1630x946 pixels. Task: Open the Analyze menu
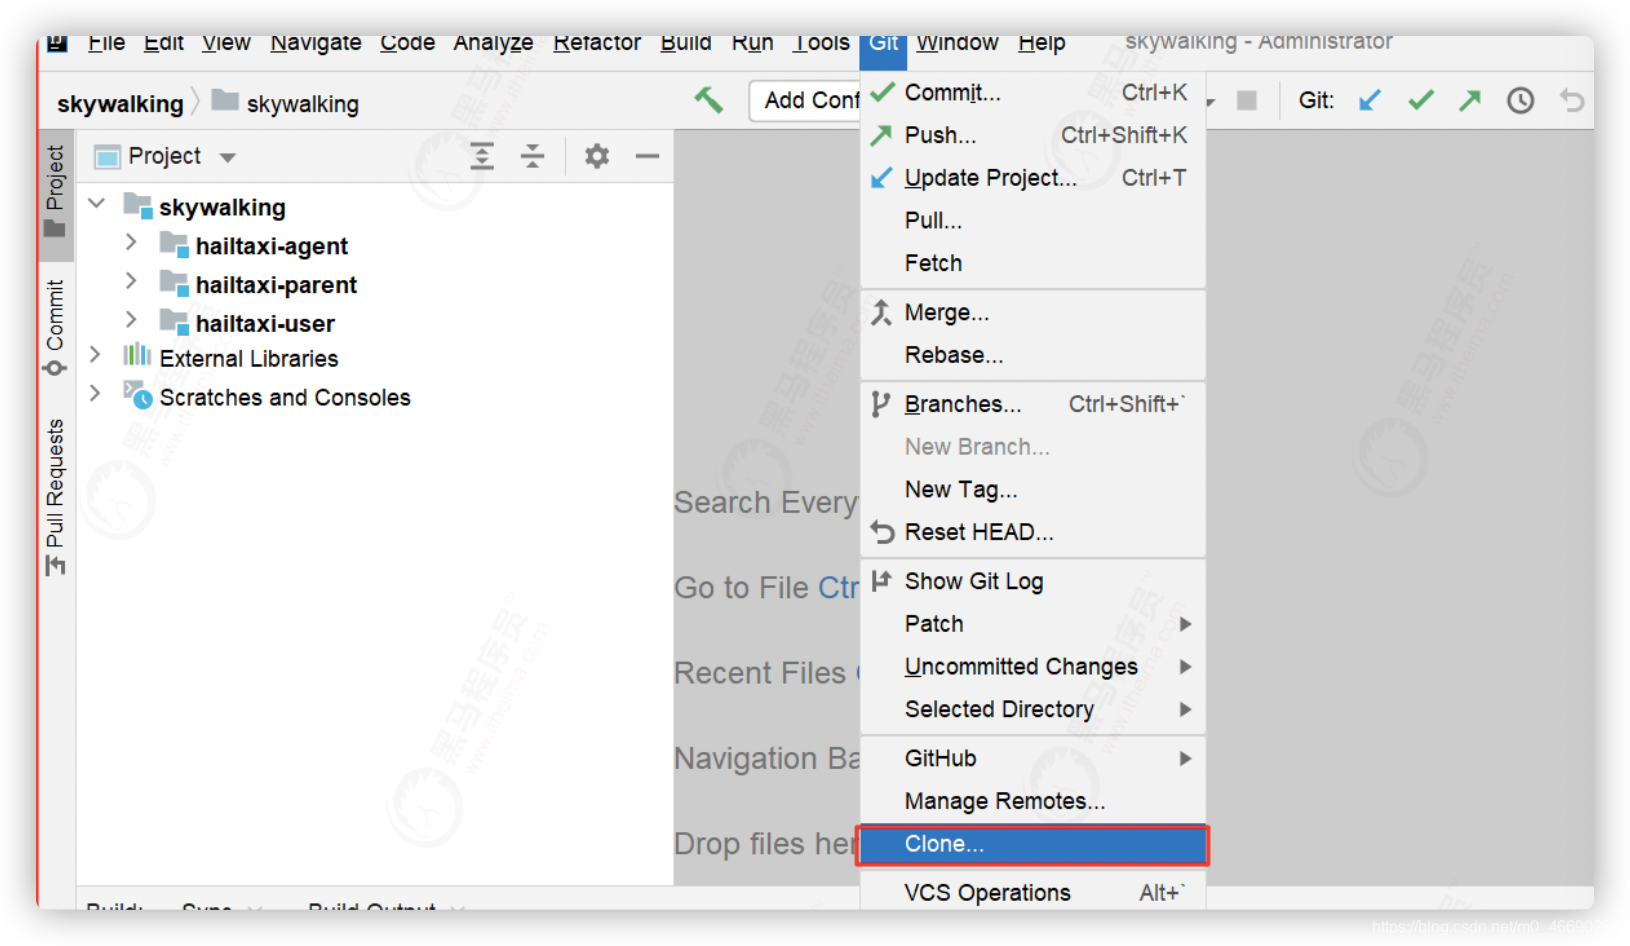click(x=493, y=43)
